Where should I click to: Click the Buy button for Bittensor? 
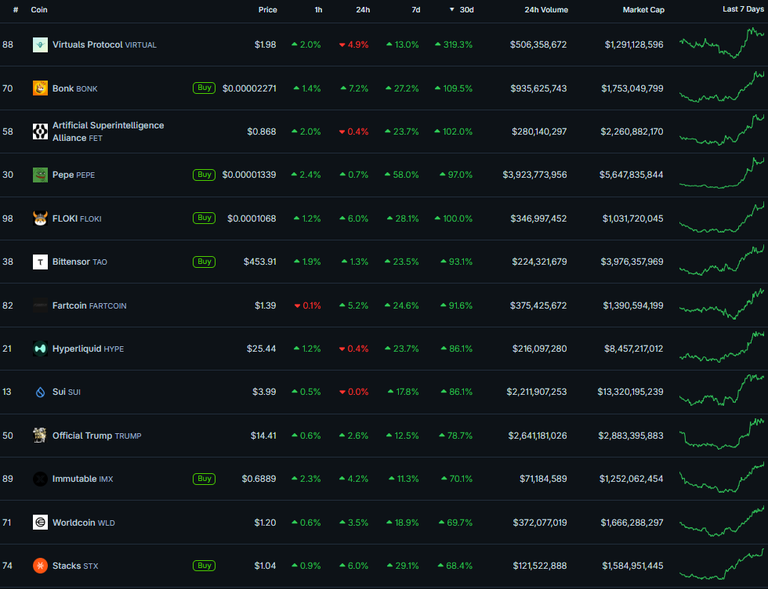(204, 261)
